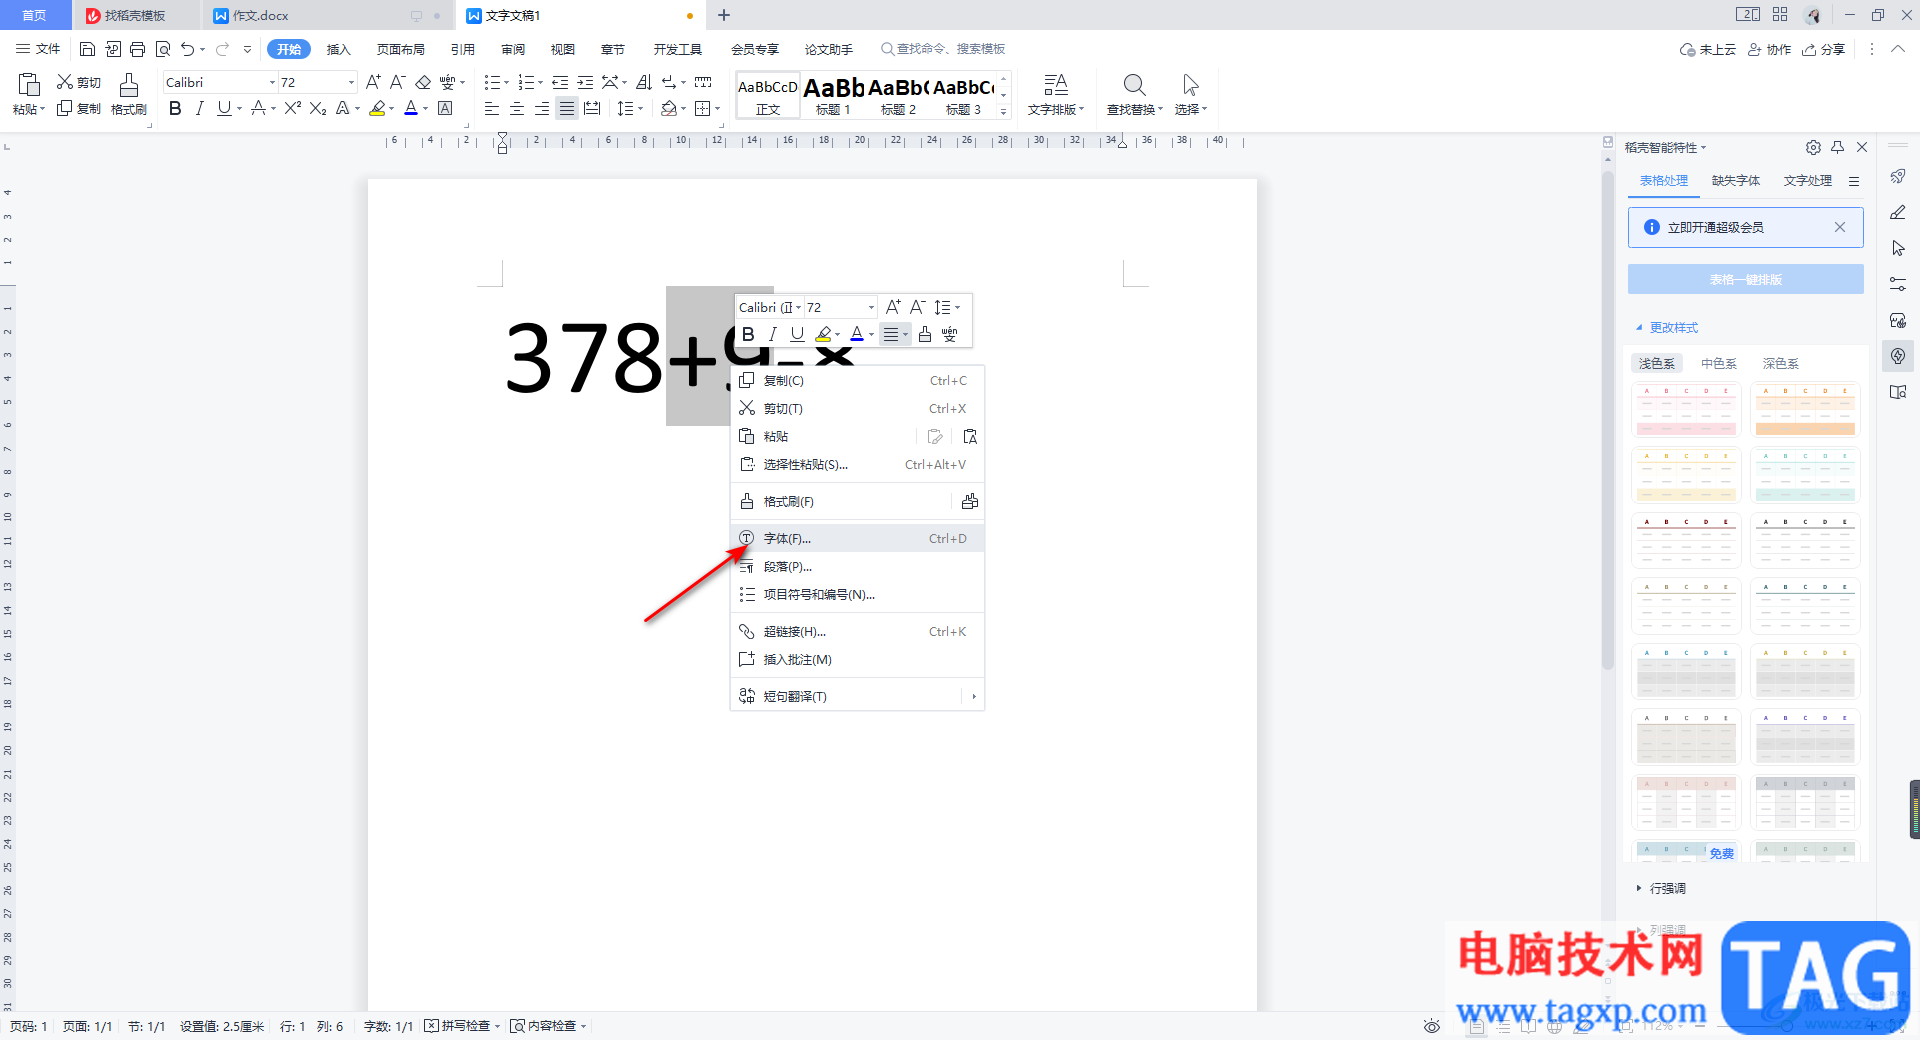Click mini toolbar Increase Font Size icon
This screenshot has height=1040, width=1920.
pos(893,307)
